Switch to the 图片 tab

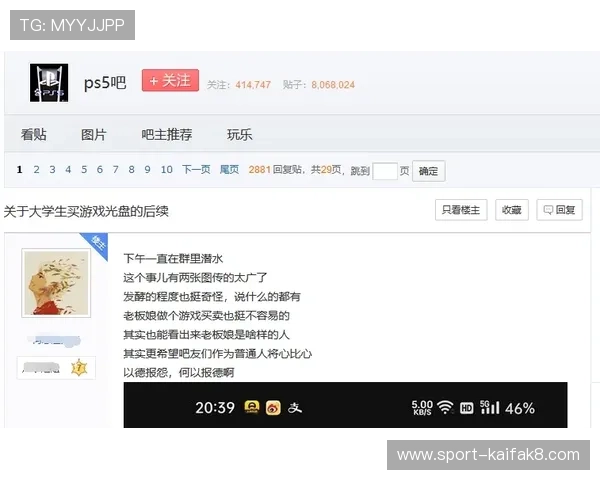coord(93,134)
